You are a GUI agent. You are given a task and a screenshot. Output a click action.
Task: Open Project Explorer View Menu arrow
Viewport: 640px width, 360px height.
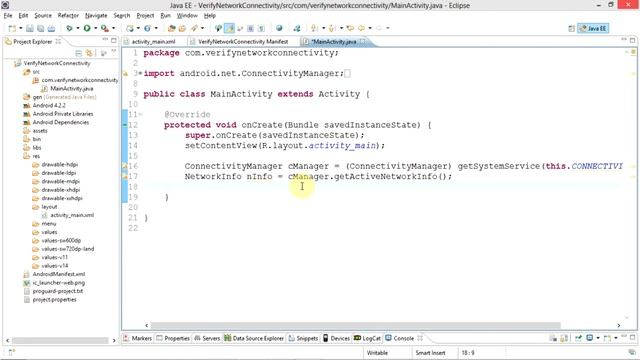point(113,52)
